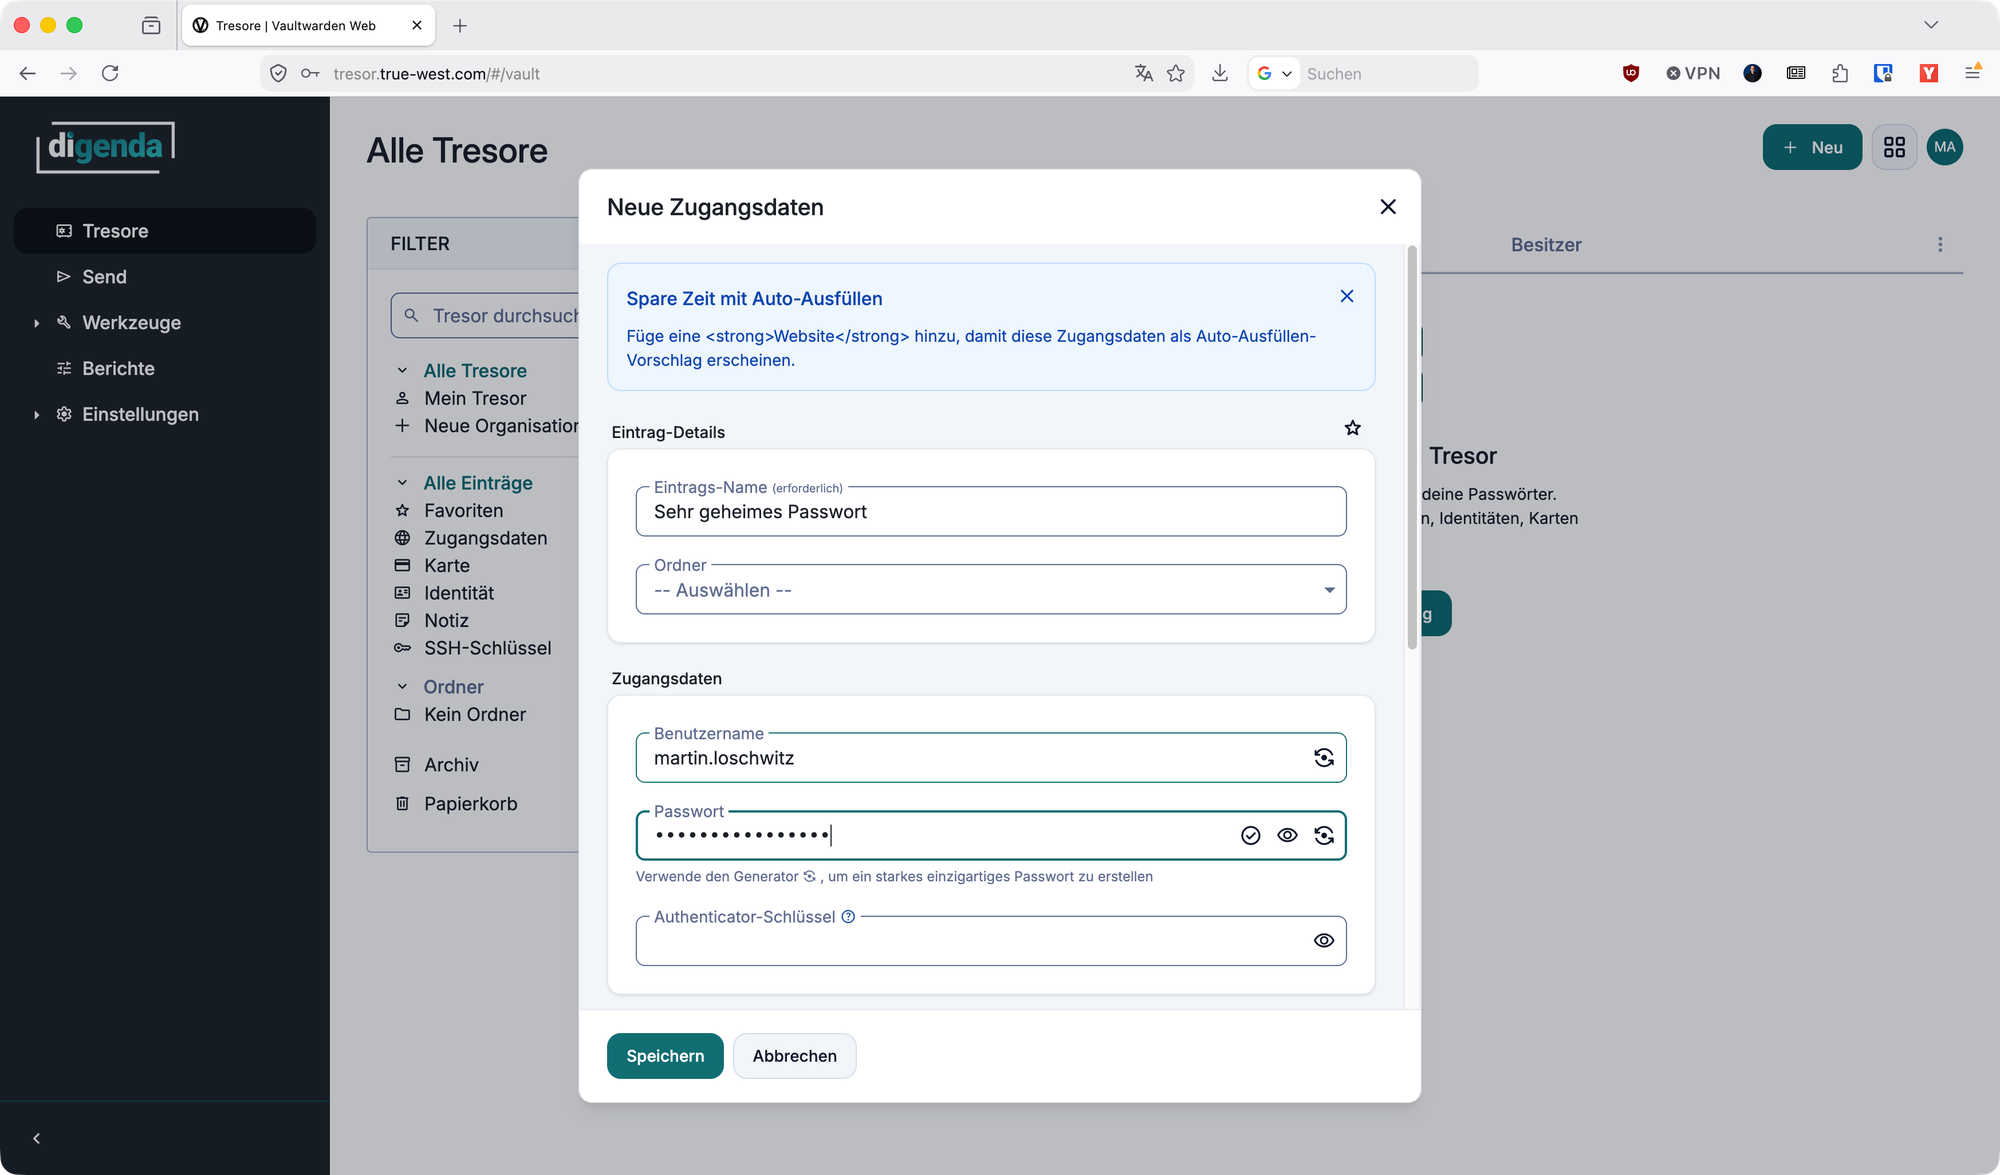
Task: Open Tresore in the sidebar
Action: point(165,231)
